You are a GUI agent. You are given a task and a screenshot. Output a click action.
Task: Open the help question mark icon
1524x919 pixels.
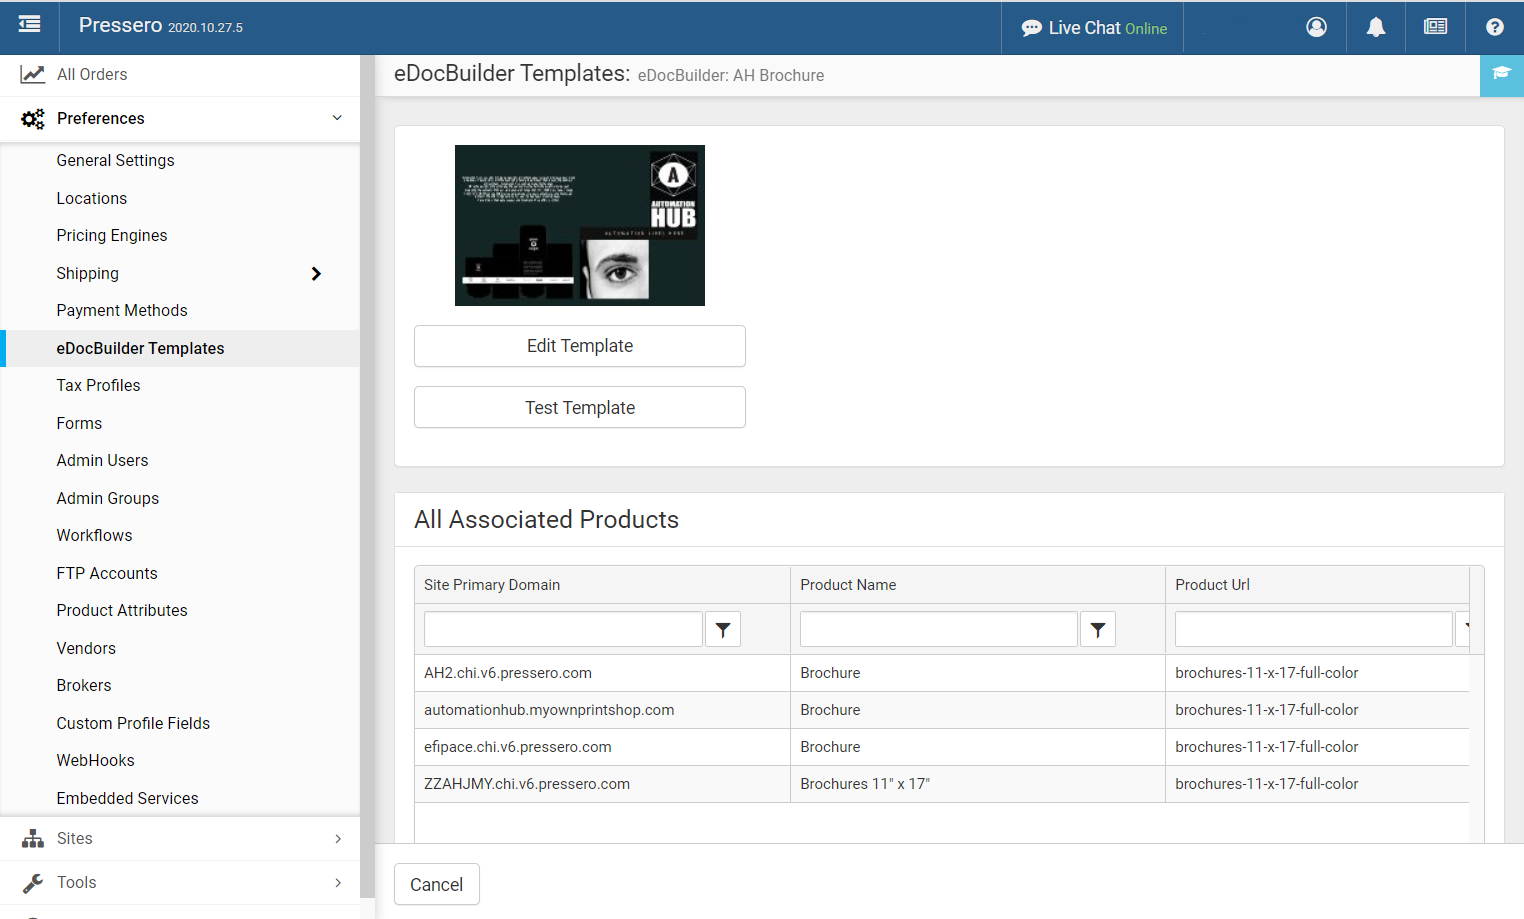pyautogui.click(x=1495, y=27)
